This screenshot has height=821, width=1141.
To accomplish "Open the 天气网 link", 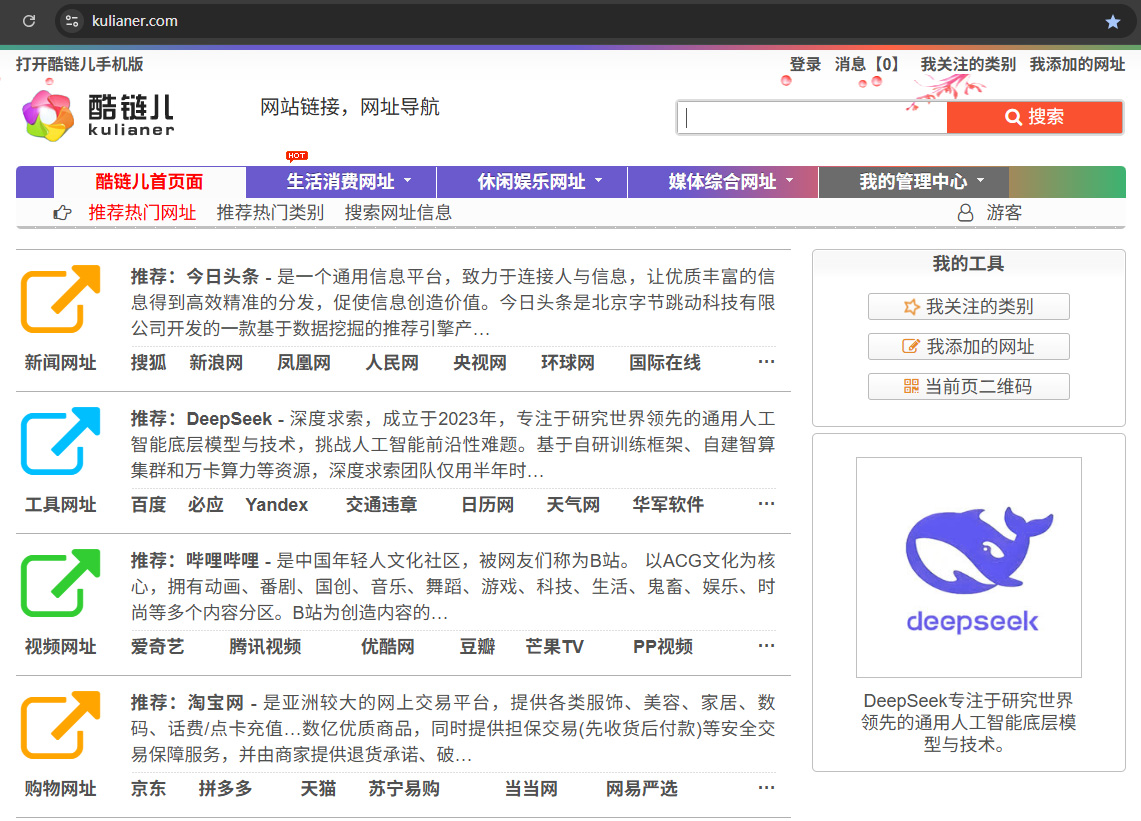I will click(x=573, y=504).
